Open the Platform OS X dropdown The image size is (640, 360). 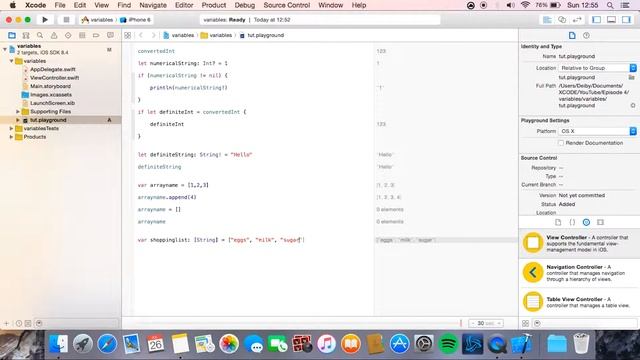[x=597, y=131]
